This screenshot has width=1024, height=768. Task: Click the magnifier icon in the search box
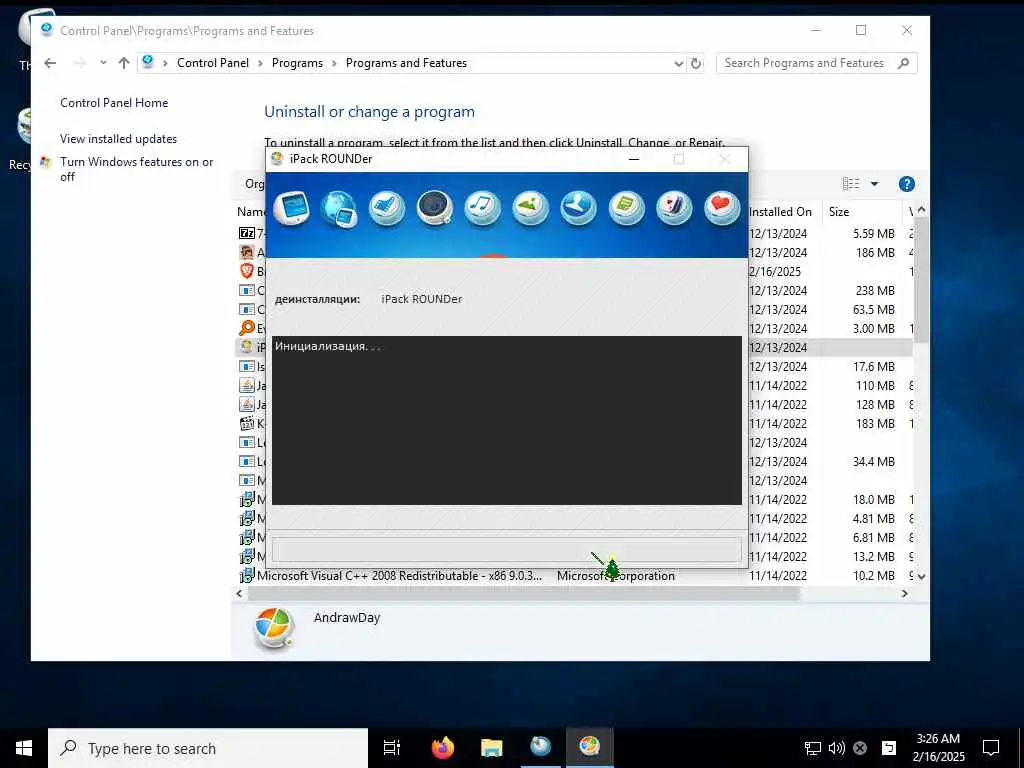[904, 63]
